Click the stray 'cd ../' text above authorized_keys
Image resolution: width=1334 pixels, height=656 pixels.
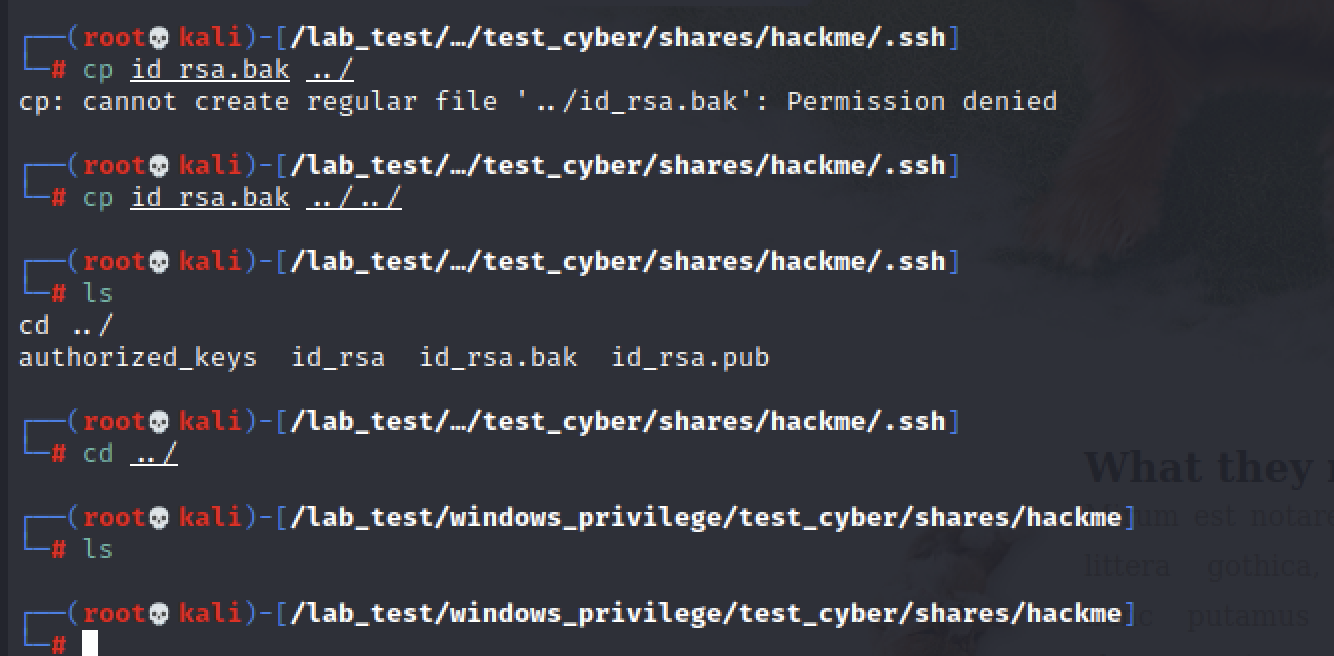(66, 325)
